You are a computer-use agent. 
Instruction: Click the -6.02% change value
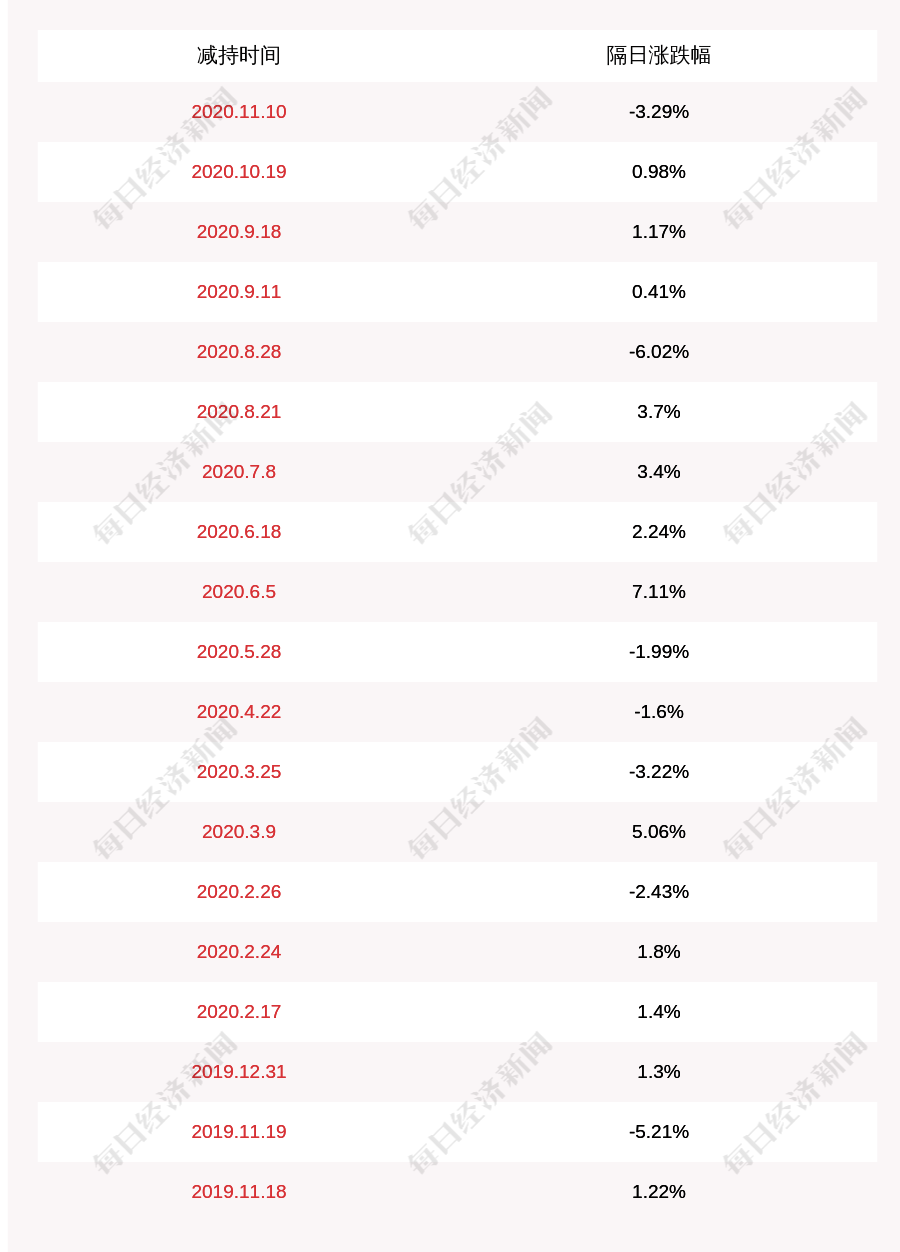click(x=658, y=352)
